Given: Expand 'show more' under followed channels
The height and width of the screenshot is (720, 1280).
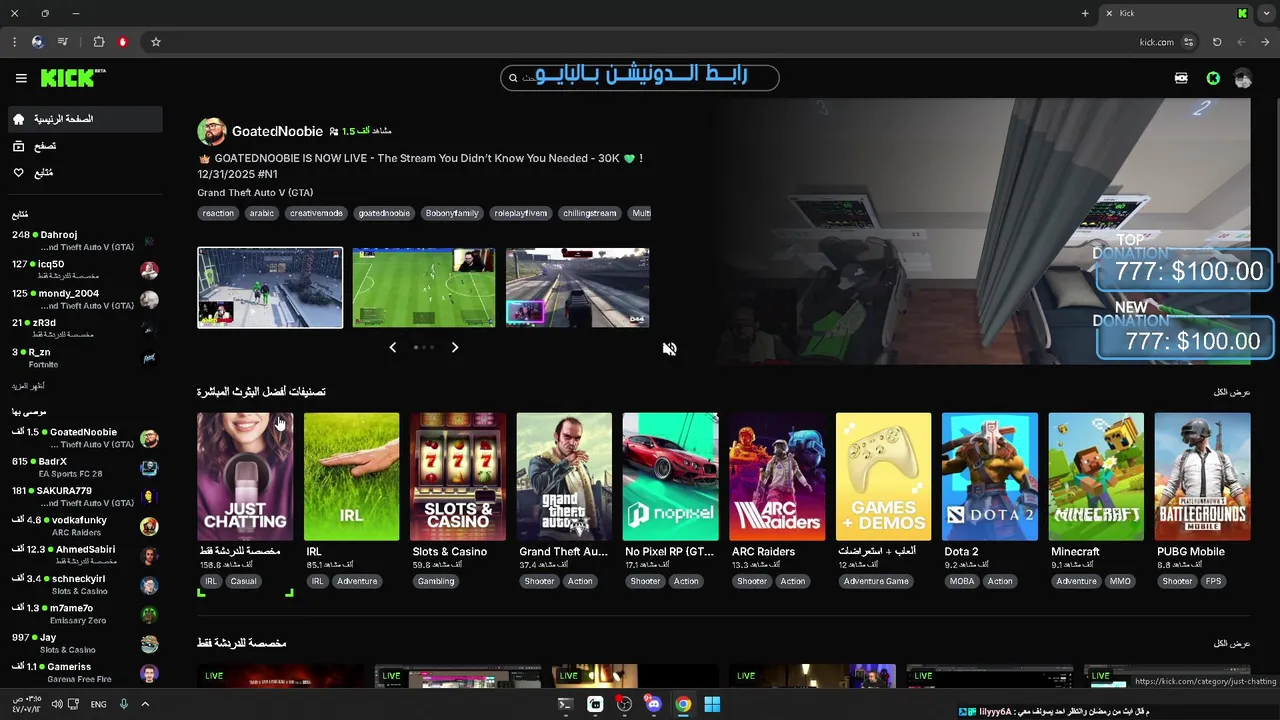Looking at the screenshot, I should point(28,386).
